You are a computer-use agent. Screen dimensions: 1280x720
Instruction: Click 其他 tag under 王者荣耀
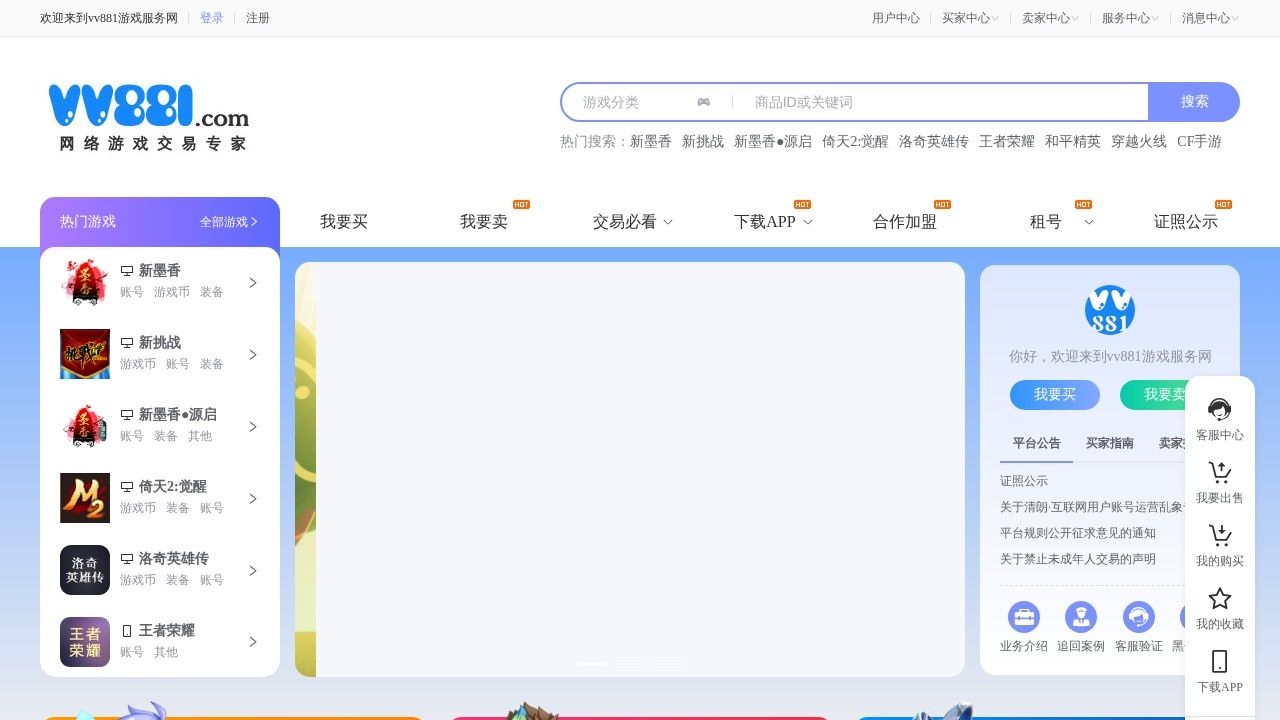click(166, 652)
